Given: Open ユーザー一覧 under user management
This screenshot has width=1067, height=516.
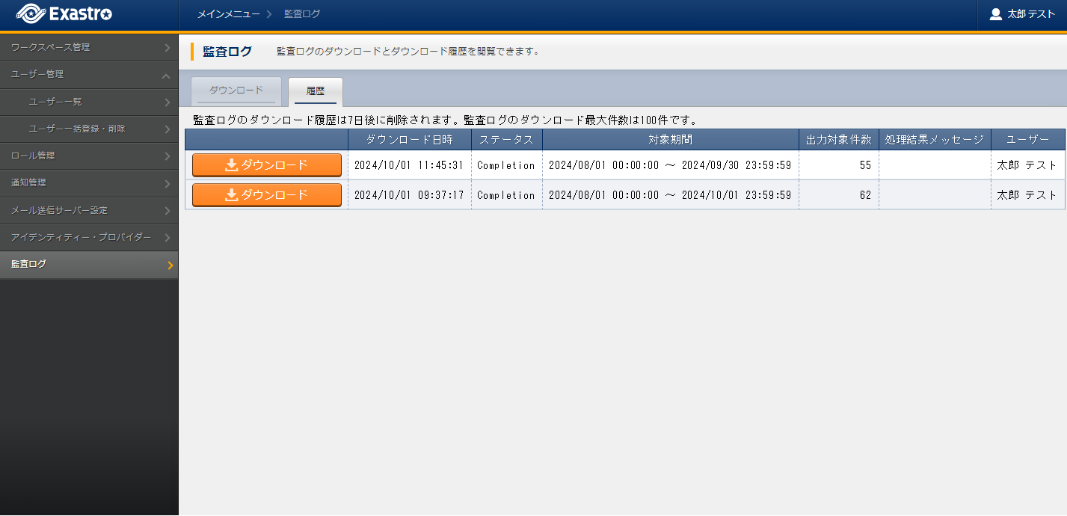Looking at the screenshot, I should point(88,101).
